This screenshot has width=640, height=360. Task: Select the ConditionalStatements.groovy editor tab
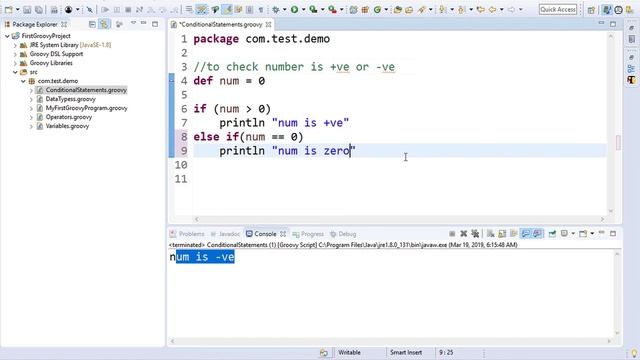[220, 24]
